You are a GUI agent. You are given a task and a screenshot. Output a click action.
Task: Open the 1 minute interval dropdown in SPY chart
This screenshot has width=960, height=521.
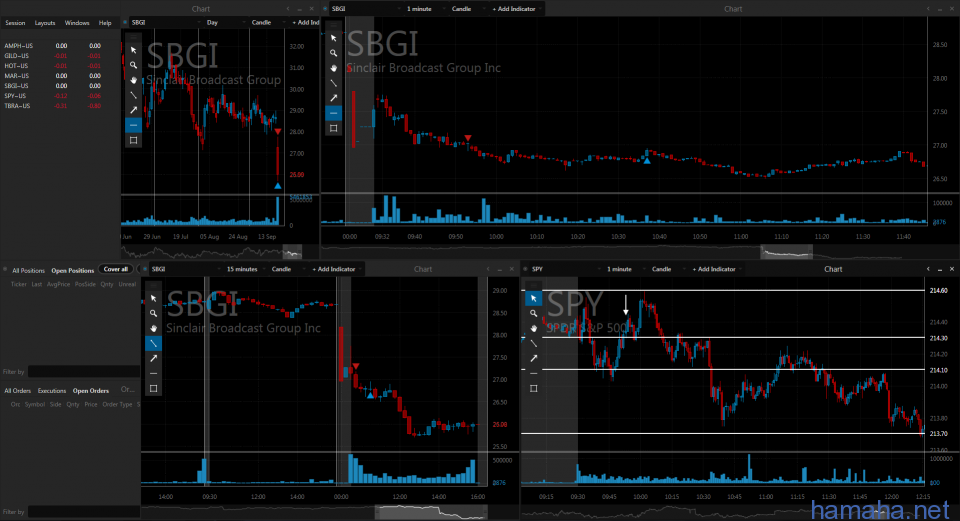626,269
